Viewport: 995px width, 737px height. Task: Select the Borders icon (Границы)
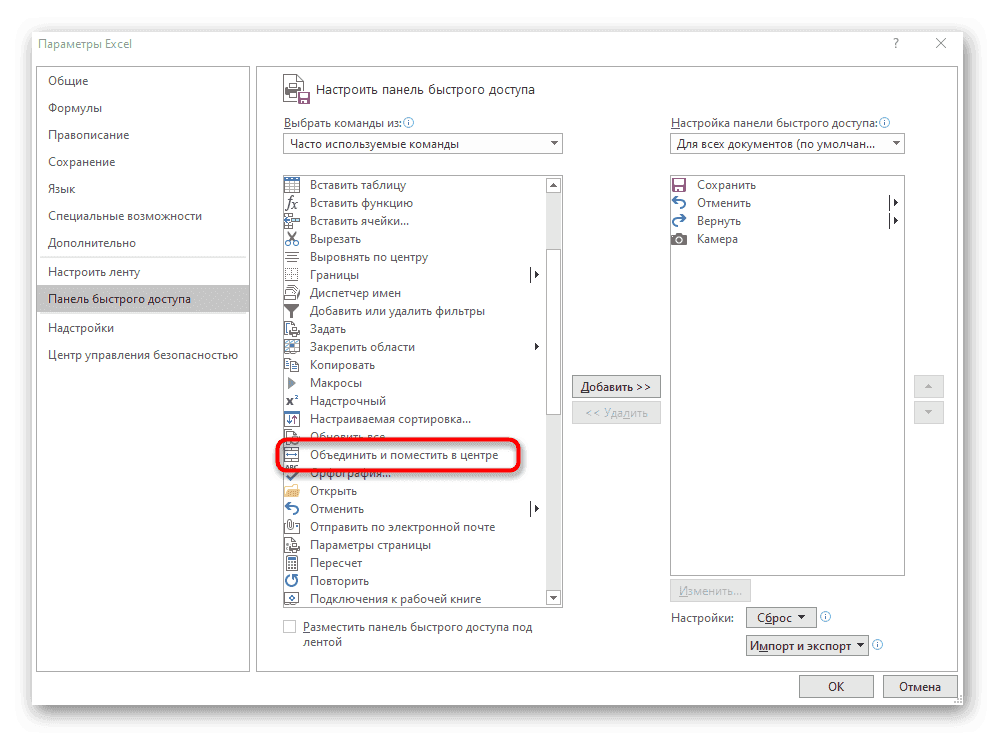(x=292, y=275)
